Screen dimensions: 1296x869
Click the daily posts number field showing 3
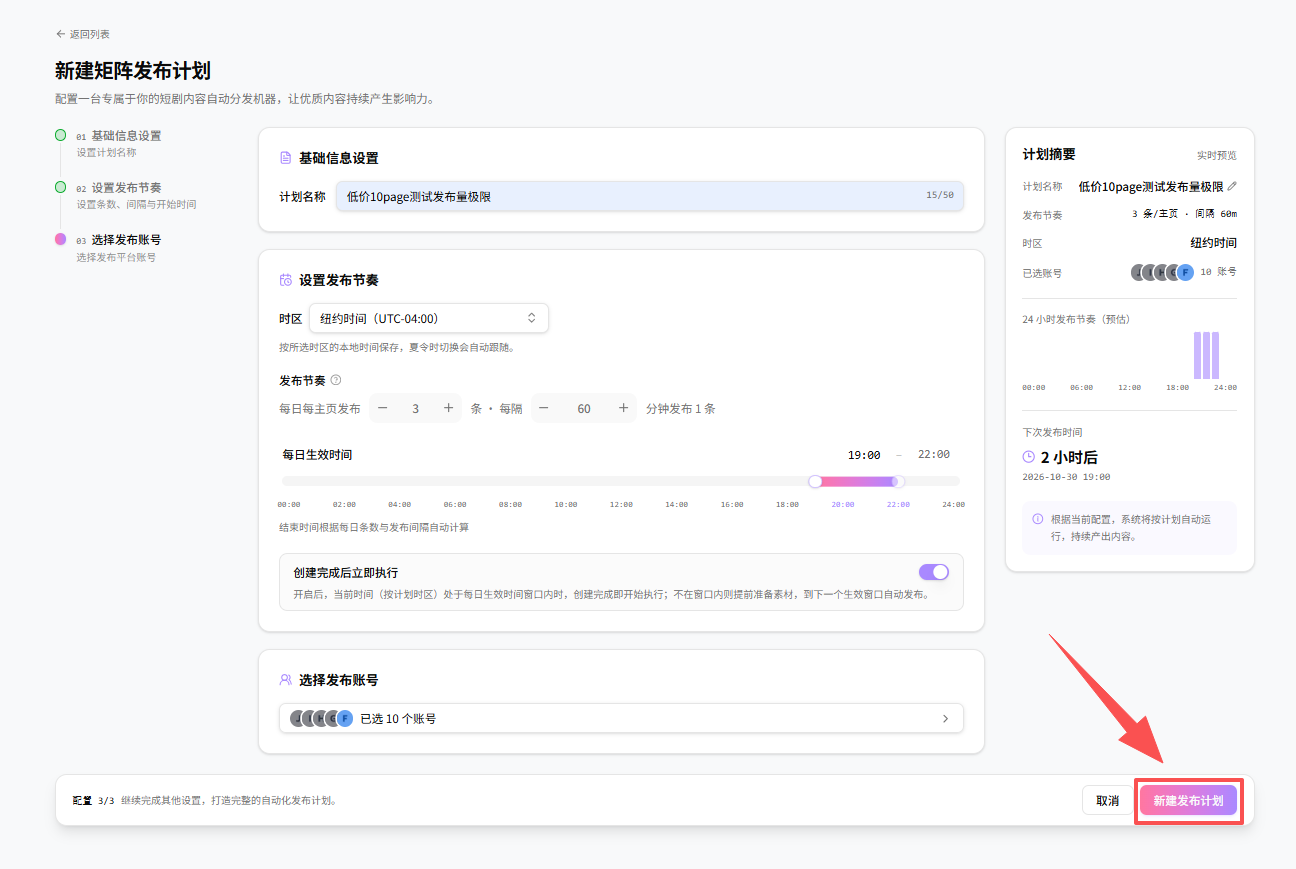[416, 408]
